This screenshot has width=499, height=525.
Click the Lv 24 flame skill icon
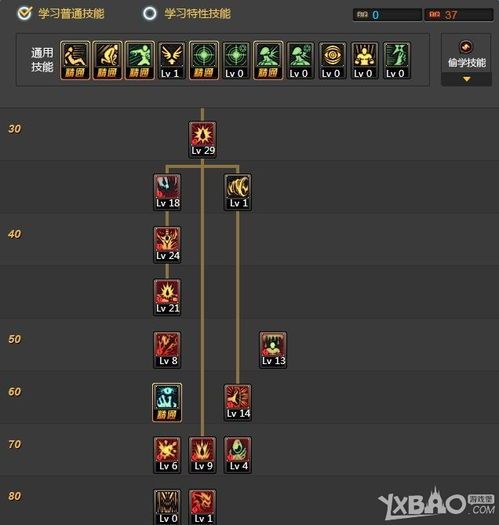pyautogui.click(x=167, y=245)
